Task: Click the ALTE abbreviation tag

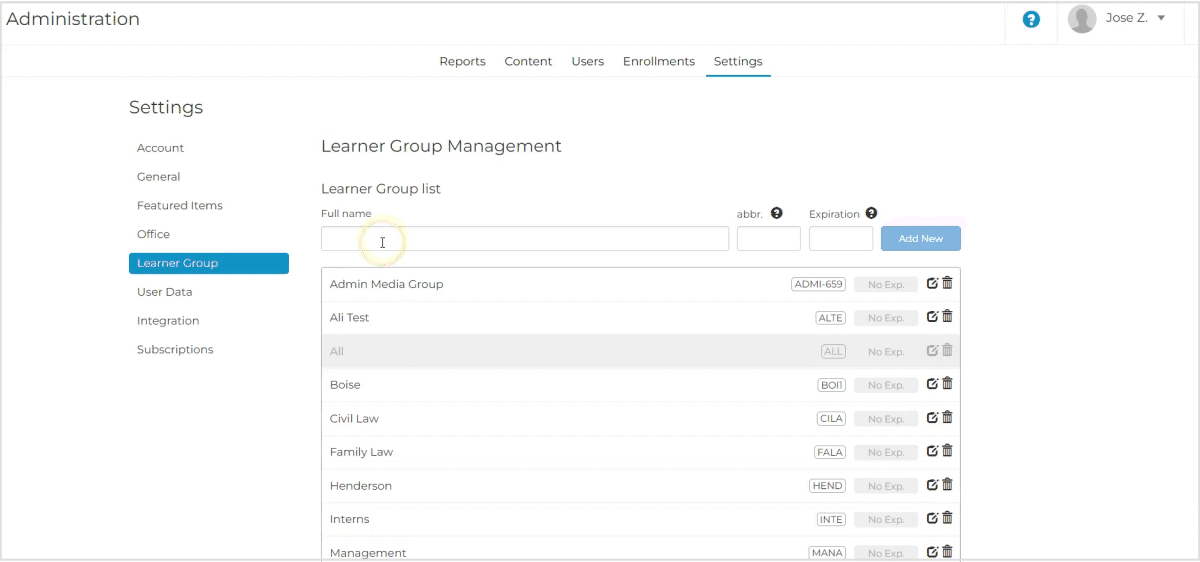Action: pyautogui.click(x=831, y=318)
